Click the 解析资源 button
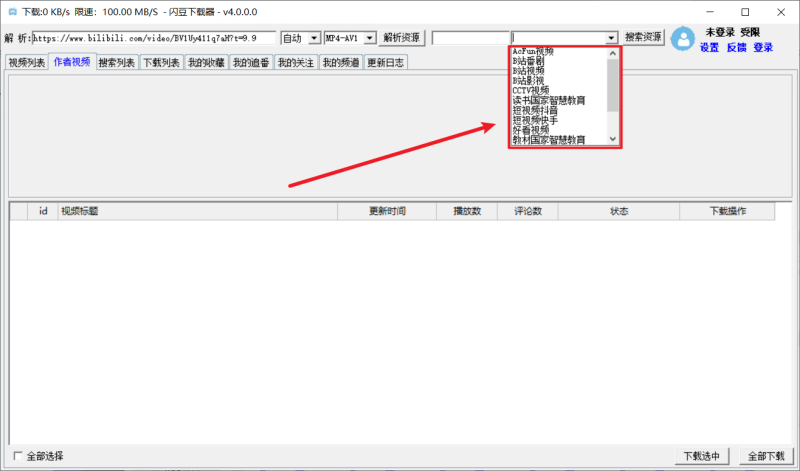Image resolution: width=800 pixels, height=471 pixels. click(403, 38)
